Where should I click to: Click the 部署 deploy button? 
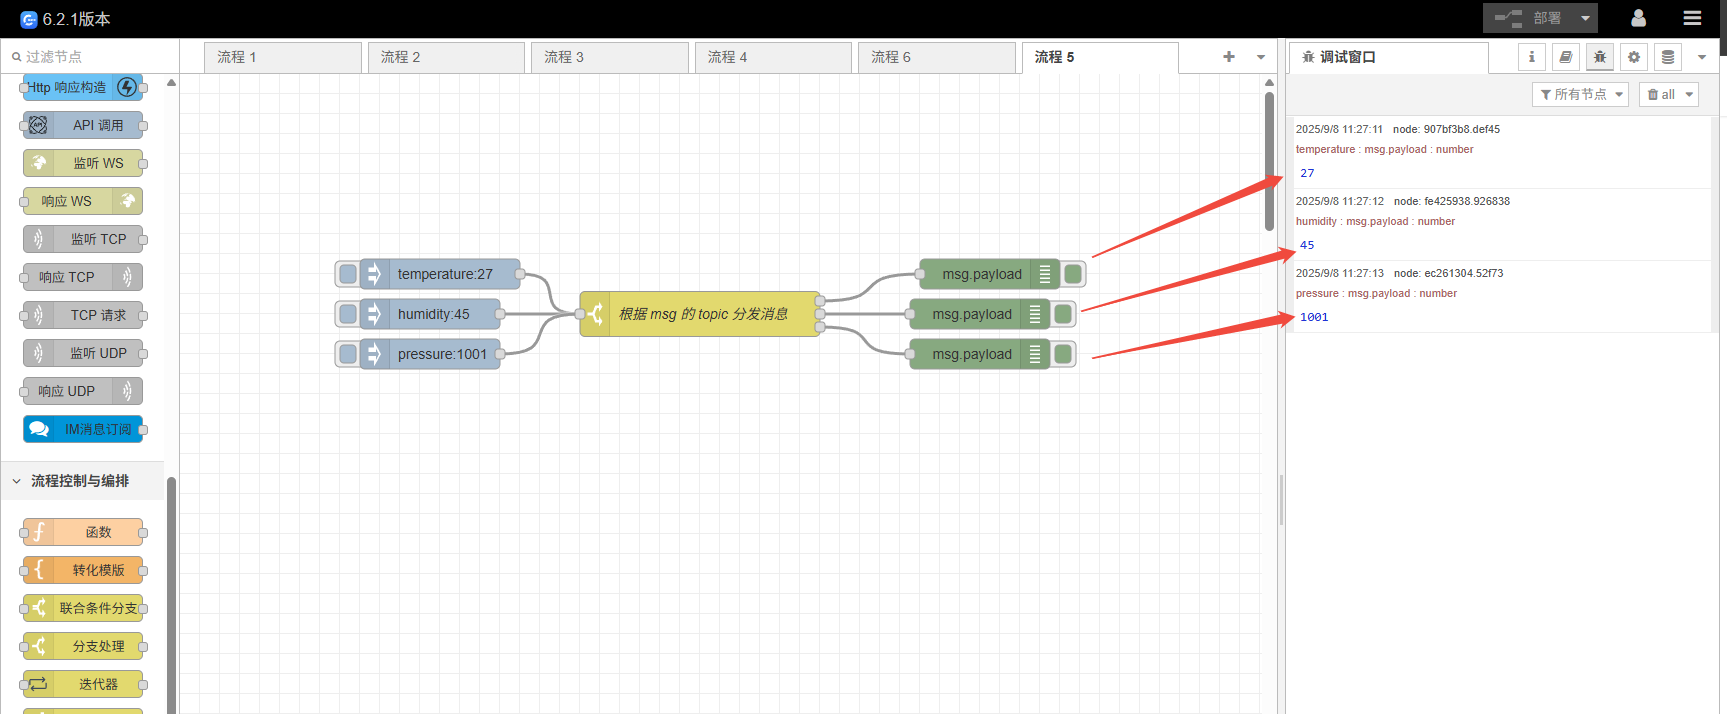pyautogui.click(x=1528, y=18)
